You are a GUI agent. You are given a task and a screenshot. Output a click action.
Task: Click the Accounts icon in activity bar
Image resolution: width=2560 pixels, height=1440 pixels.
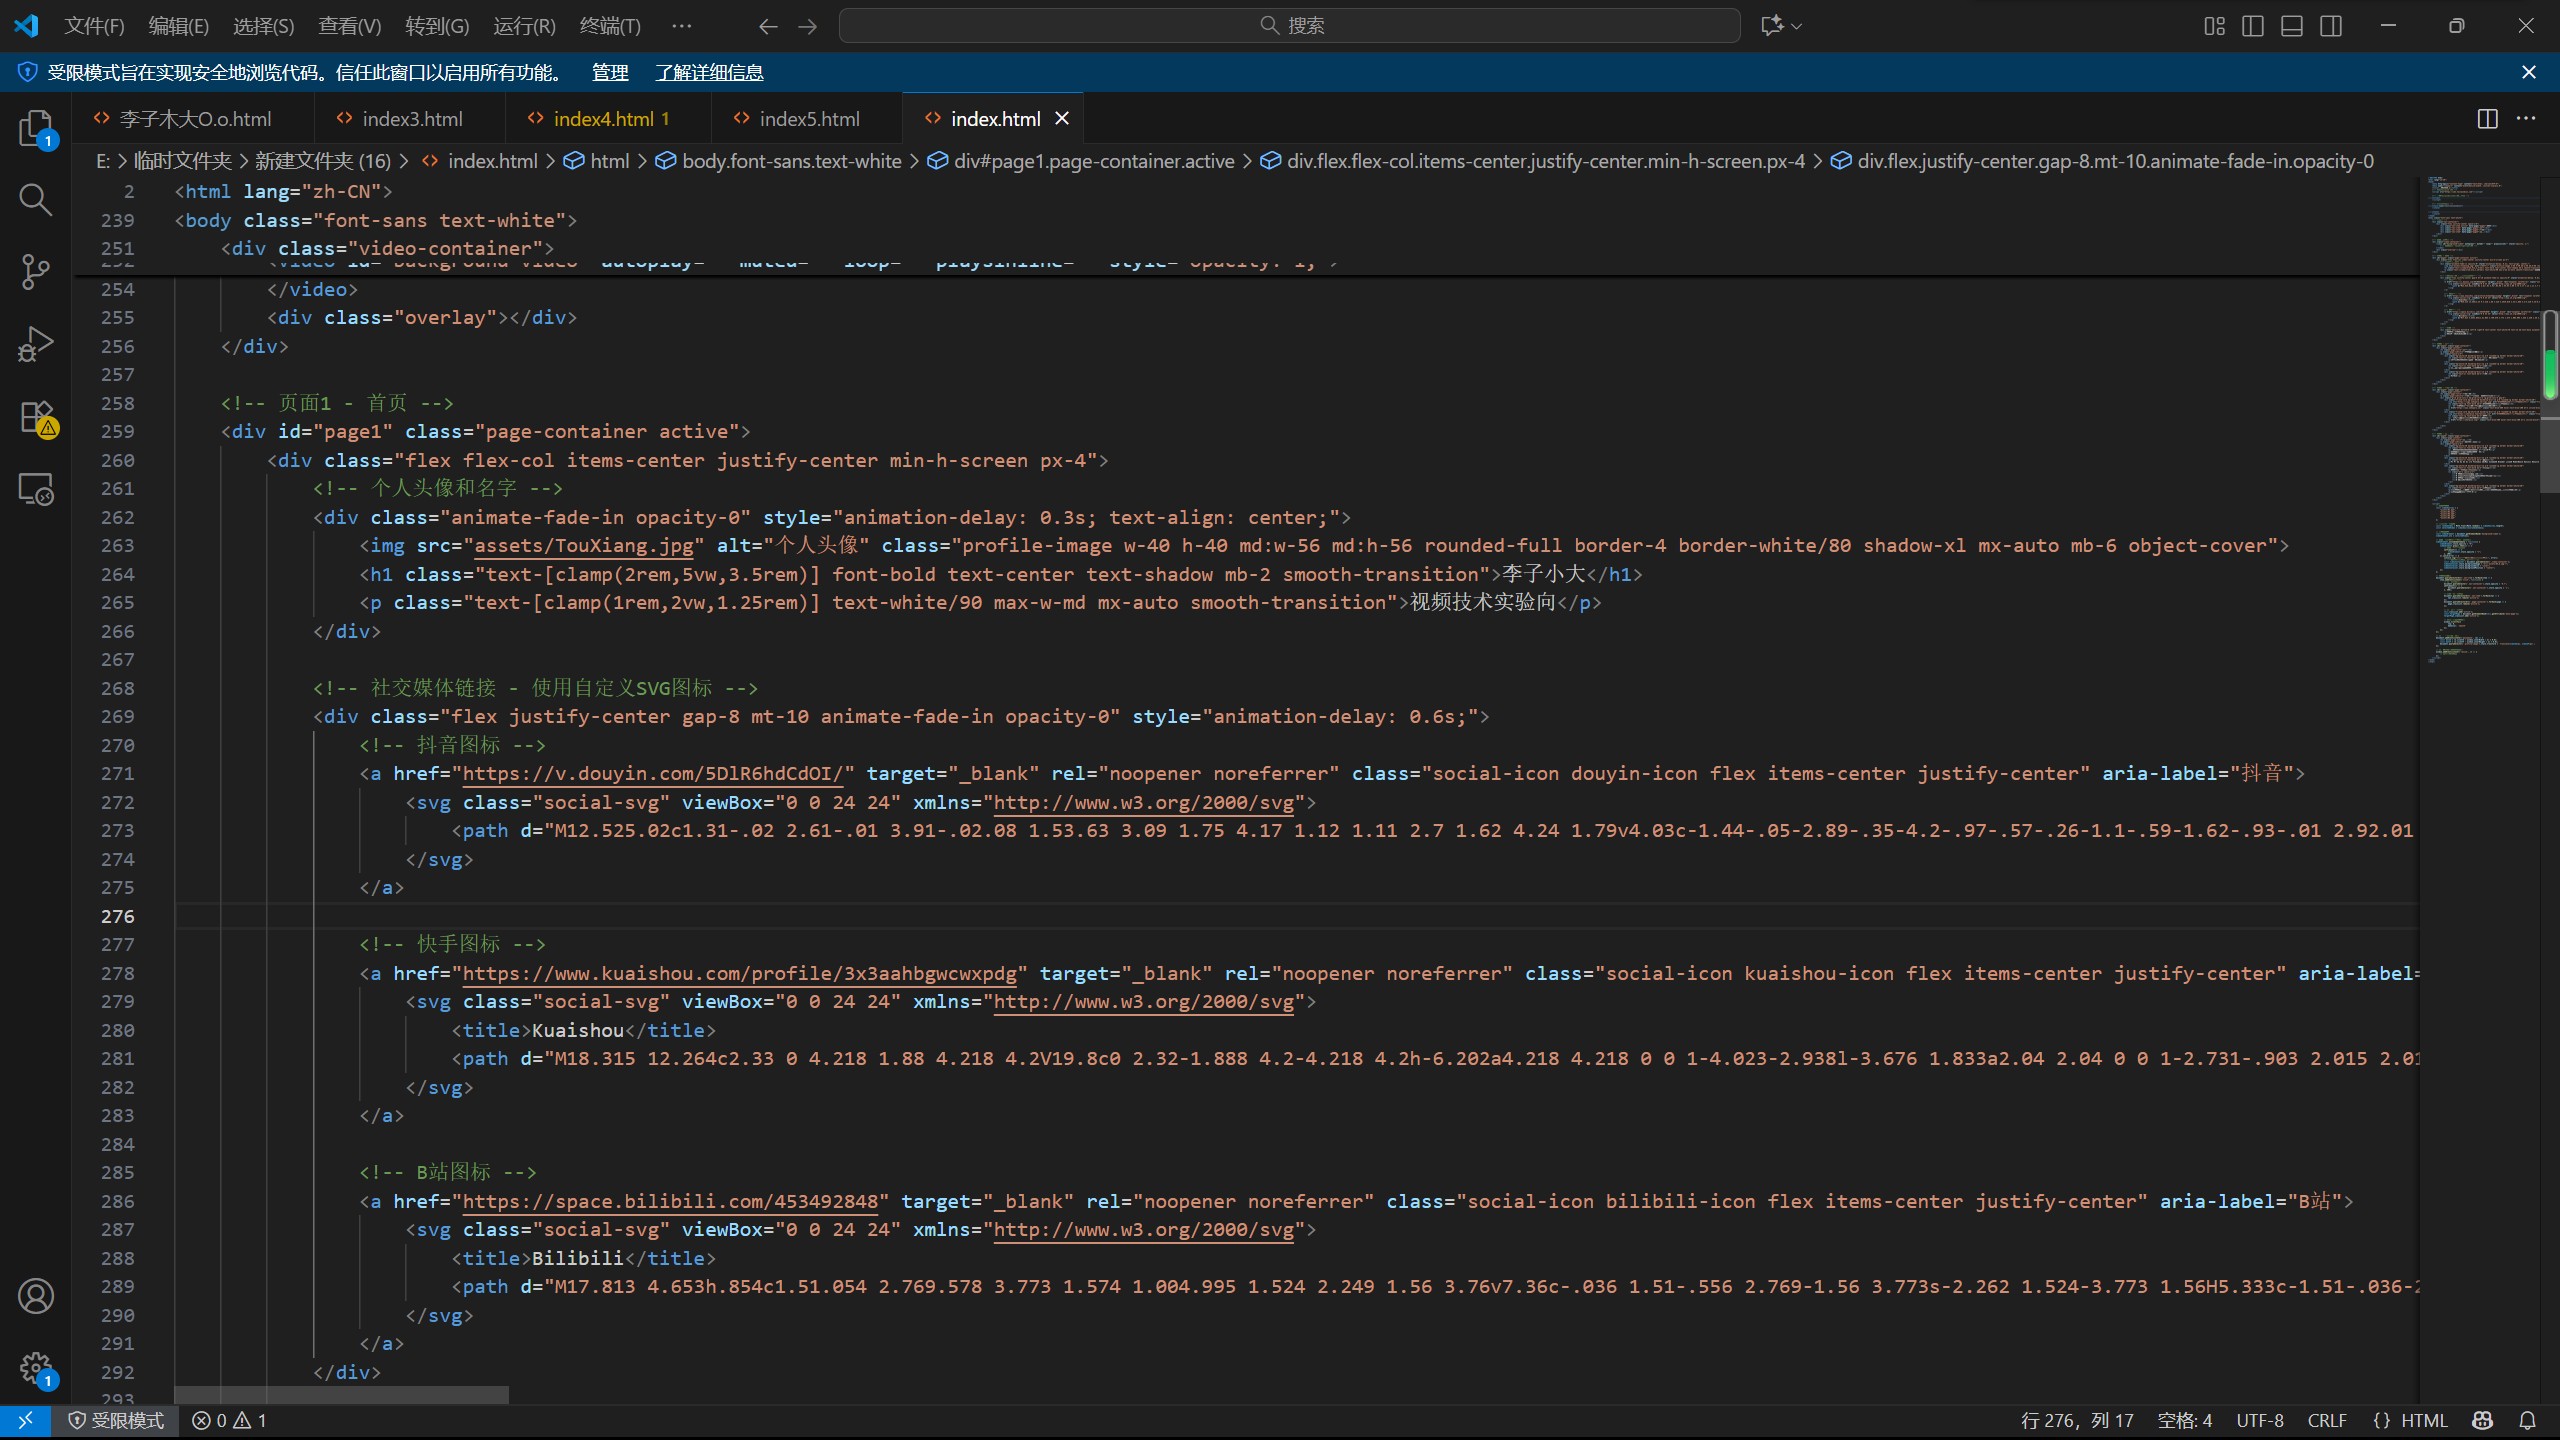(36, 1296)
